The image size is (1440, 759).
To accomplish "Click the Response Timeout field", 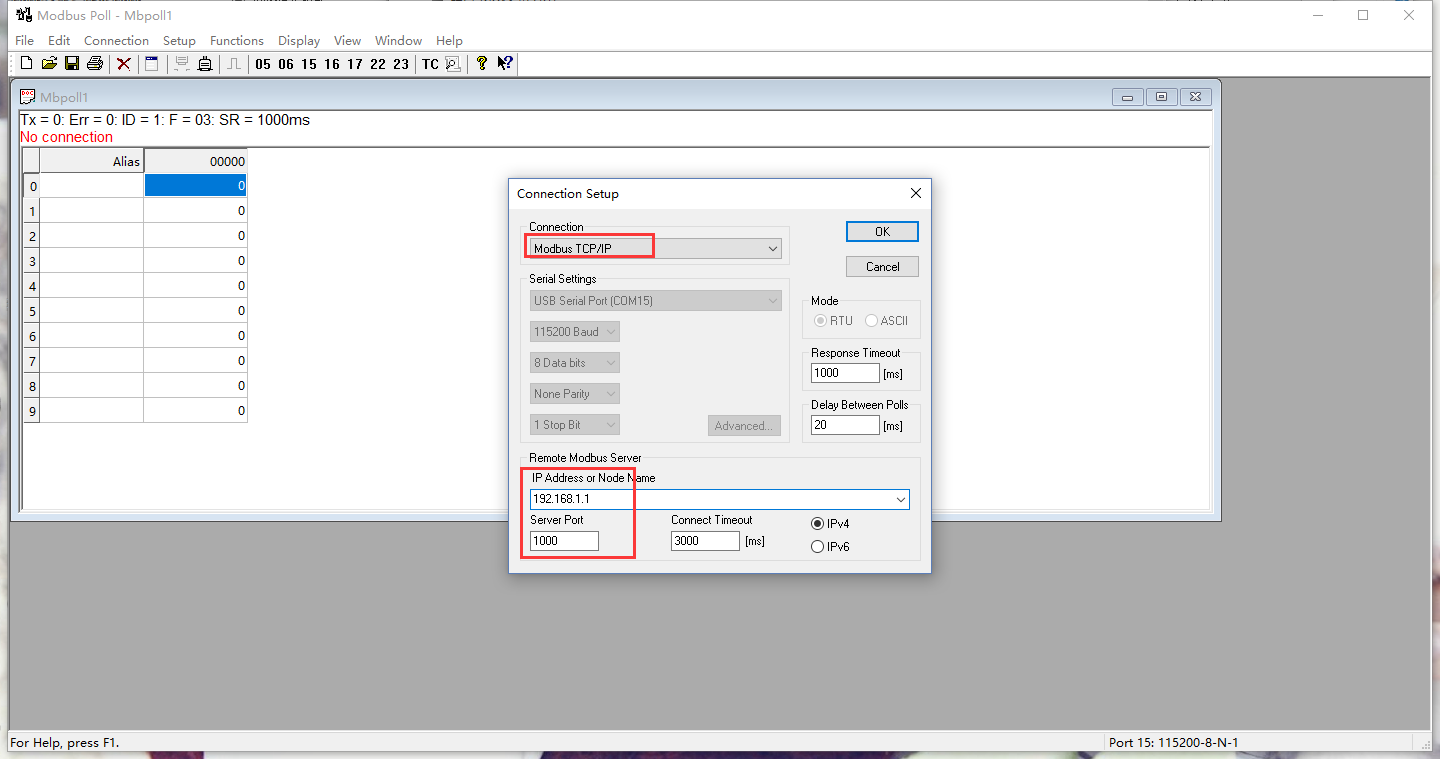I will [x=845, y=373].
